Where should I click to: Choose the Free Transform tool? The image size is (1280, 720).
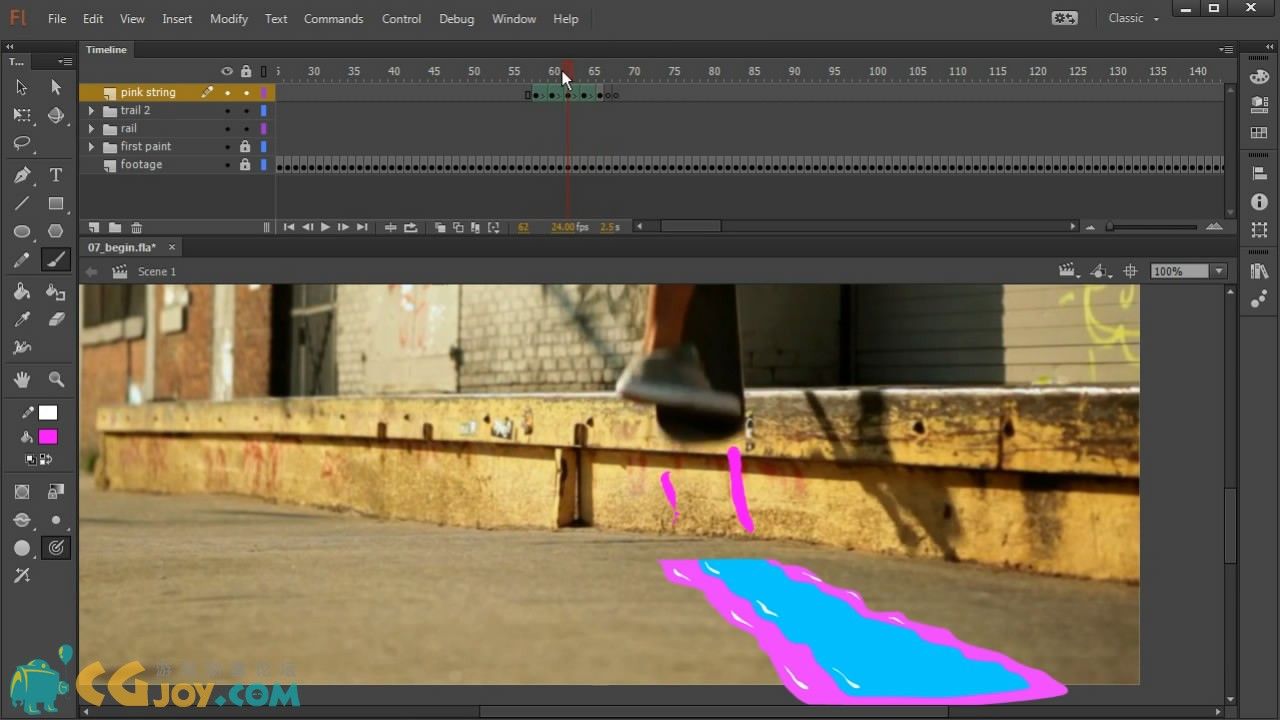[21, 115]
